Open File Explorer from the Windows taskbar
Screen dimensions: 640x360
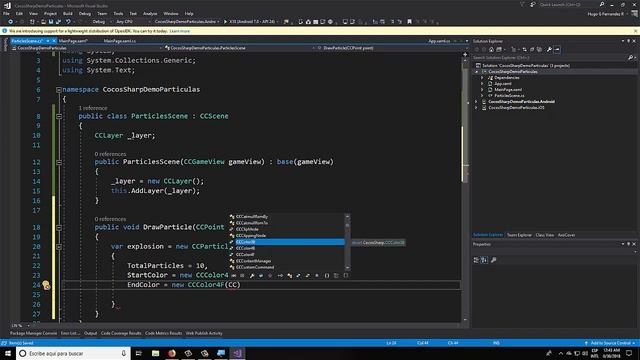[x=156, y=353]
